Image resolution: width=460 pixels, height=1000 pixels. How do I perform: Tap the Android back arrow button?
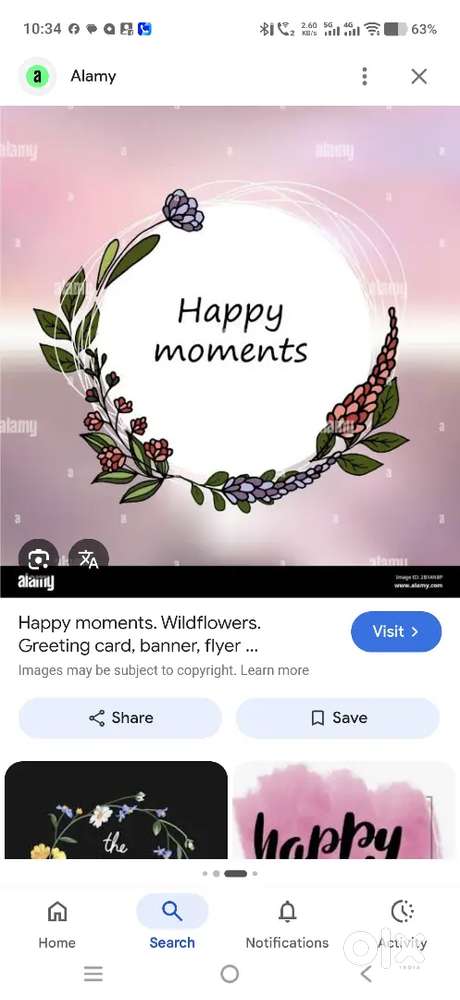tap(366, 974)
